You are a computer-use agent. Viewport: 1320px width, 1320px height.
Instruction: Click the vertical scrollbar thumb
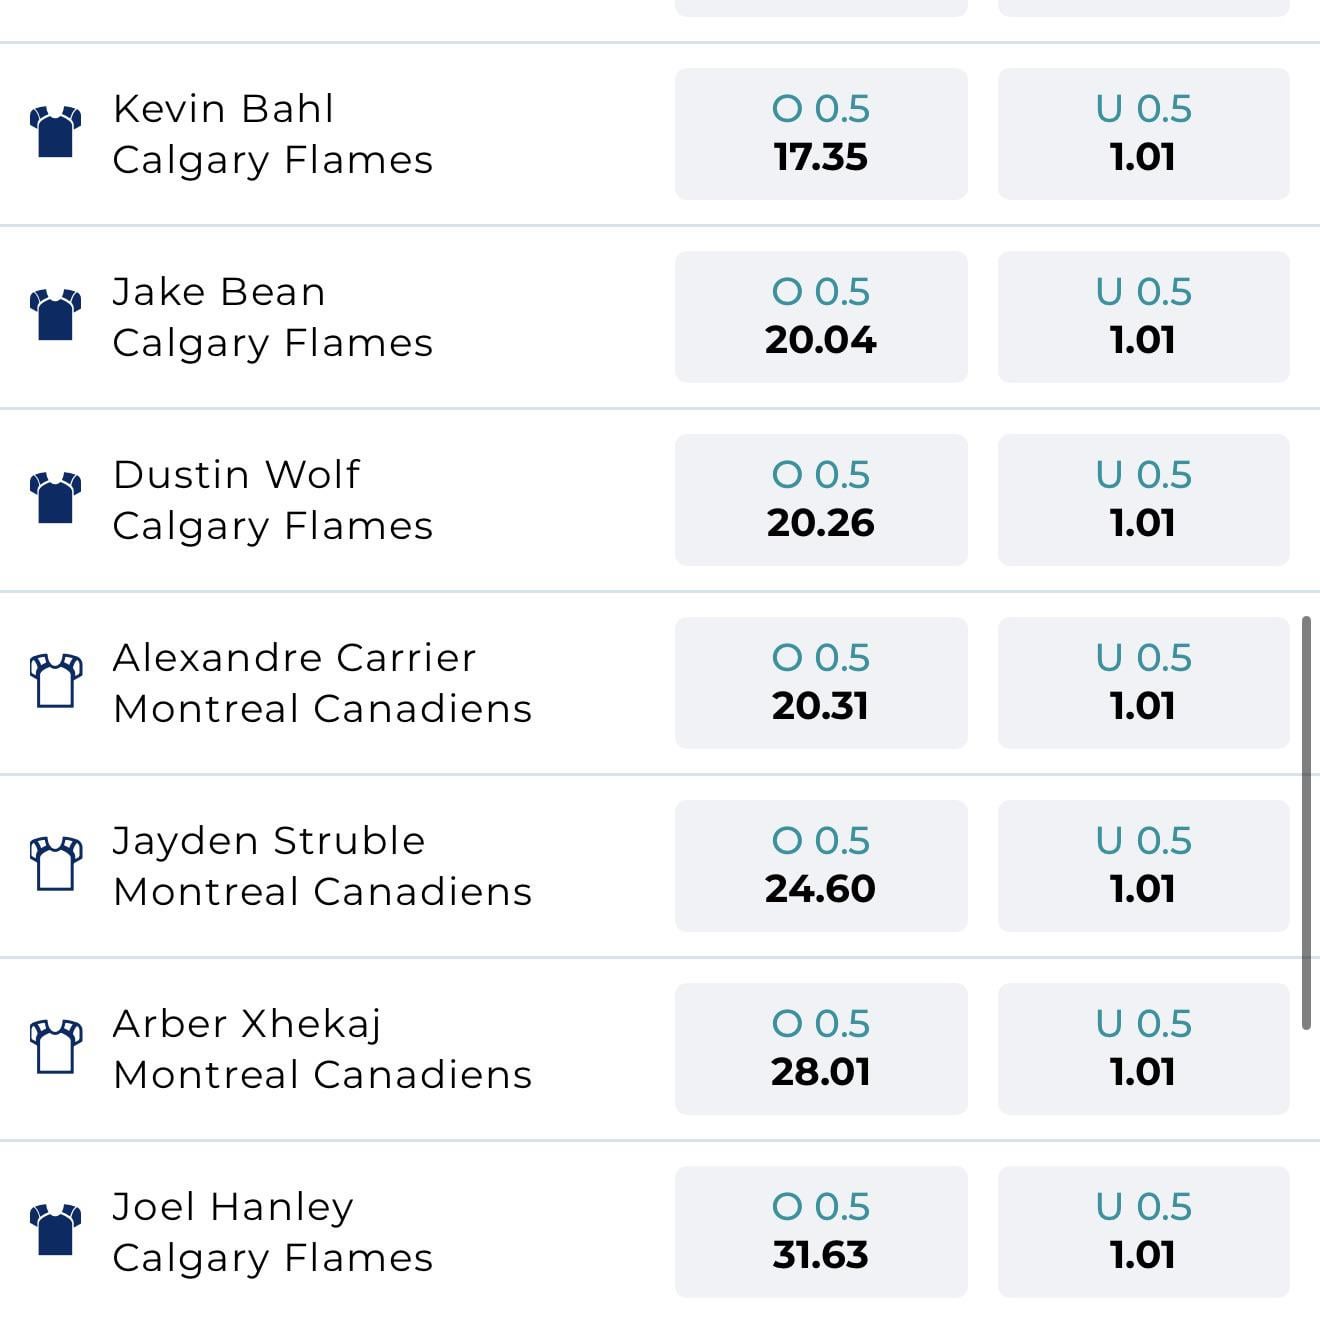point(1306,823)
